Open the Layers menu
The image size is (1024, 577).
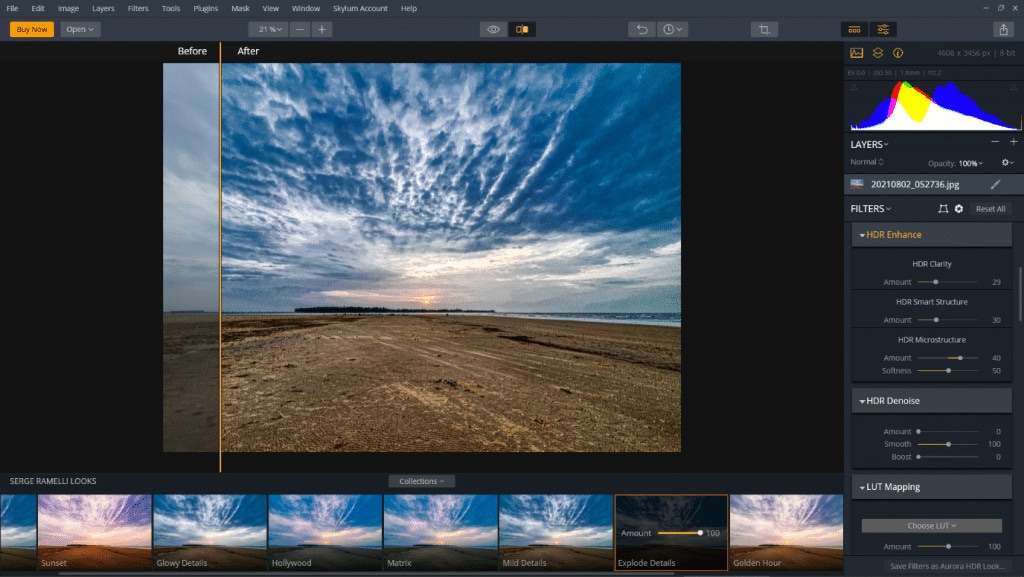[103, 8]
